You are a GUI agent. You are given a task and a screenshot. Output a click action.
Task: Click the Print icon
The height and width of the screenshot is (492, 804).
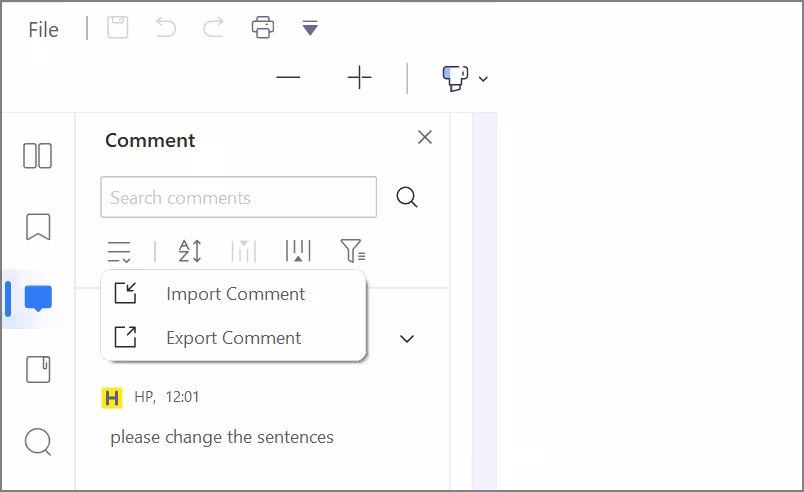(263, 28)
